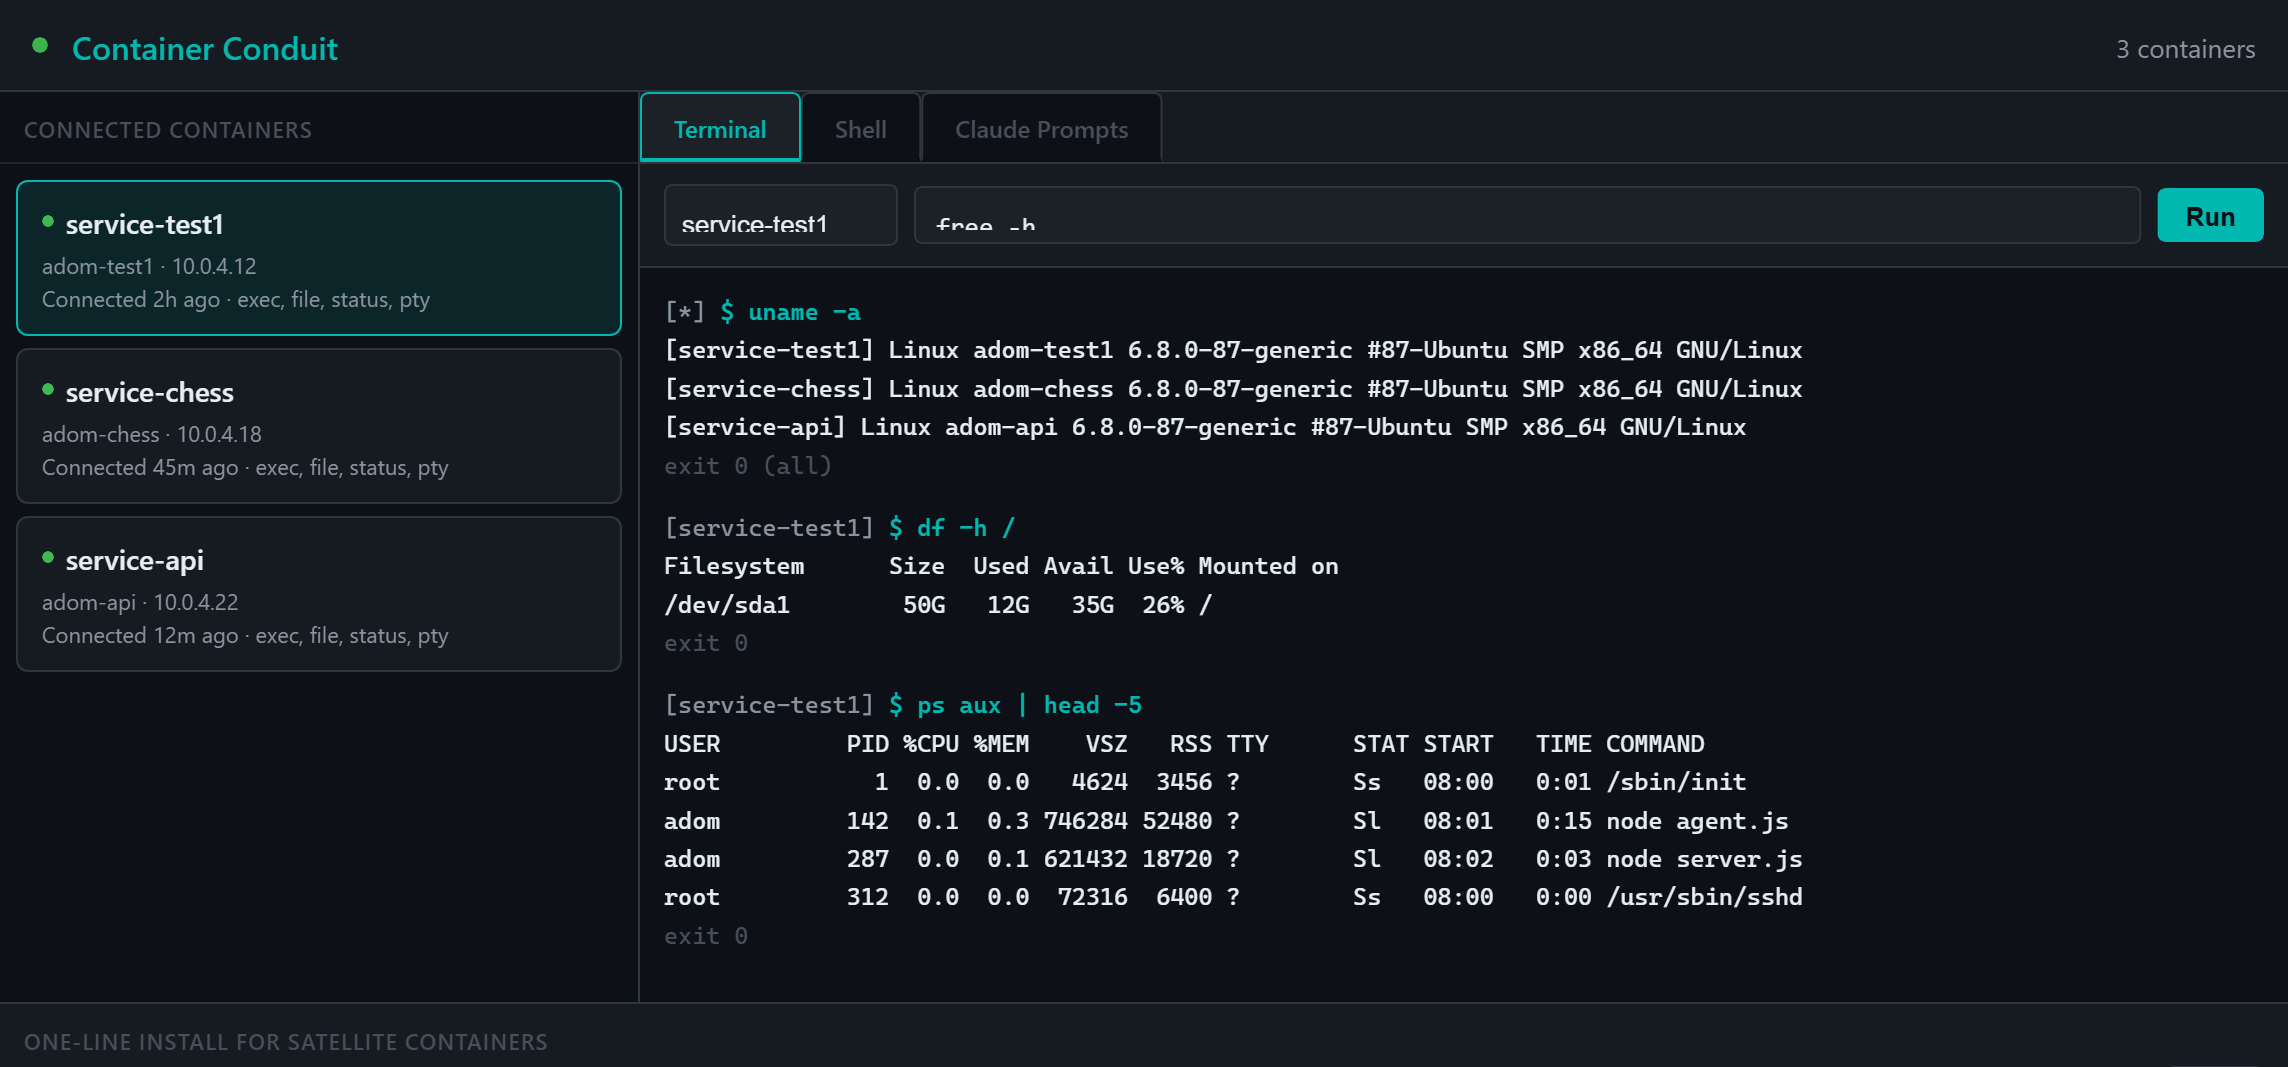The height and width of the screenshot is (1067, 2288).
Task: Click the Filesystem header row in df output
Action: pos(1001,566)
